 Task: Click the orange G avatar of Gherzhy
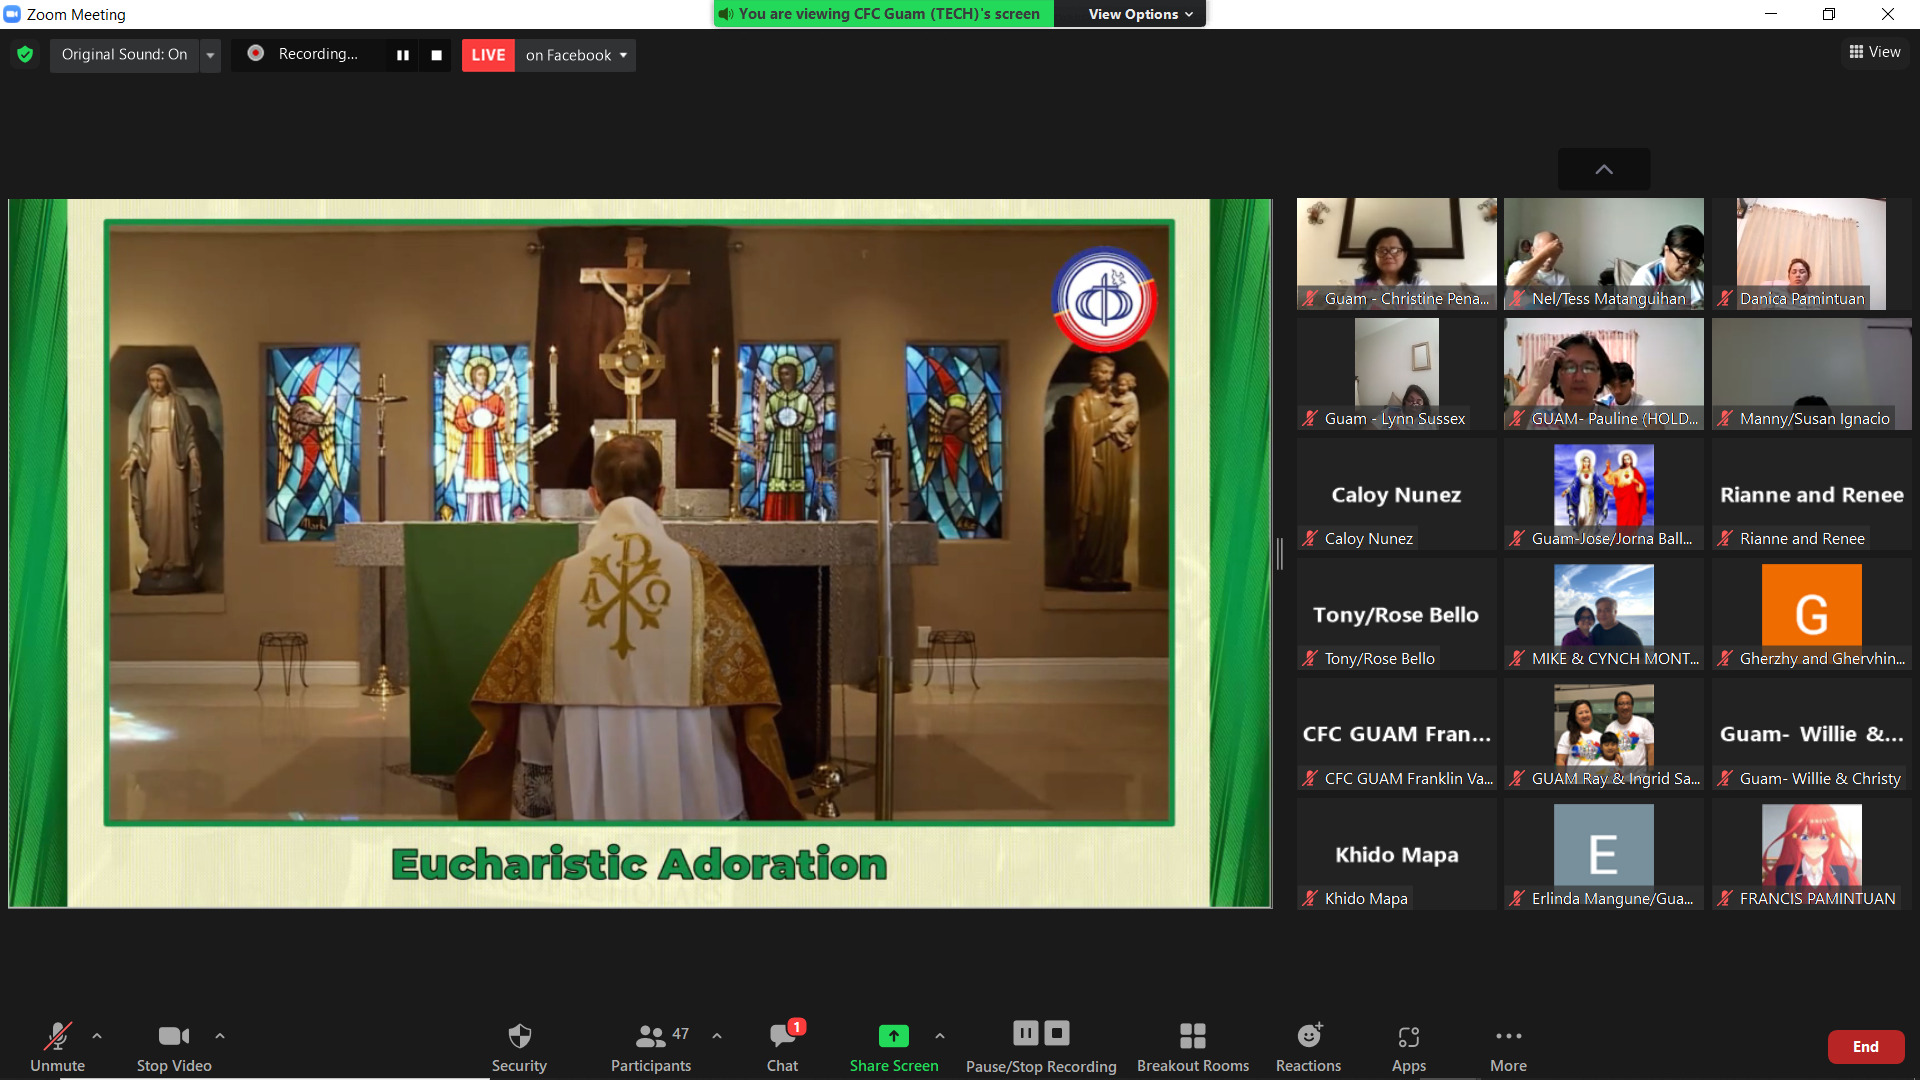click(1811, 605)
